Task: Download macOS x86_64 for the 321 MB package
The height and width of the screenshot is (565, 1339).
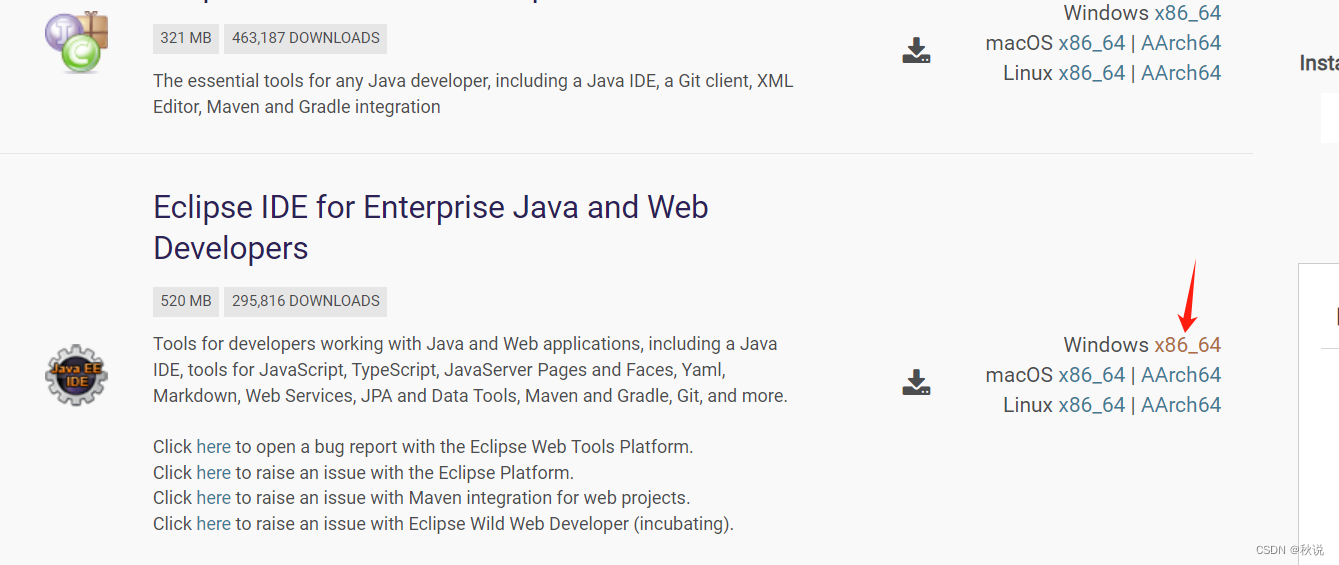Action: click(1092, 43)
